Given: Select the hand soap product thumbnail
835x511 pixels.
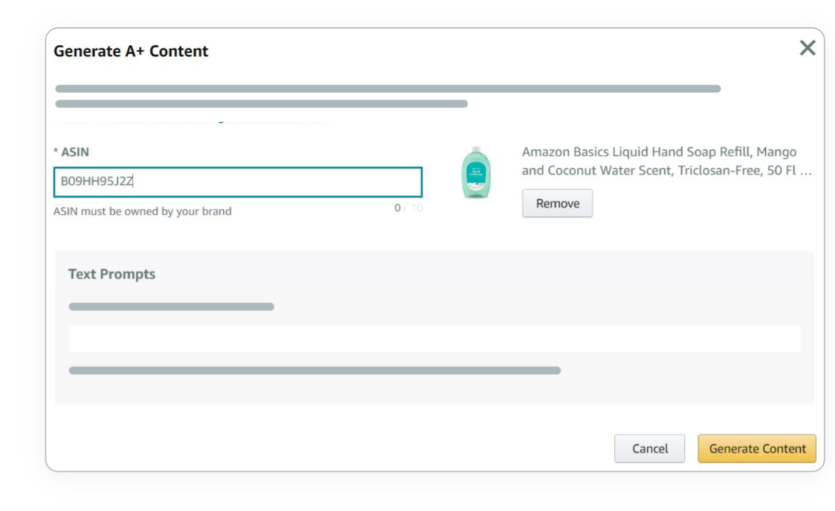Looking at the screenshot, I should (476, 172).
